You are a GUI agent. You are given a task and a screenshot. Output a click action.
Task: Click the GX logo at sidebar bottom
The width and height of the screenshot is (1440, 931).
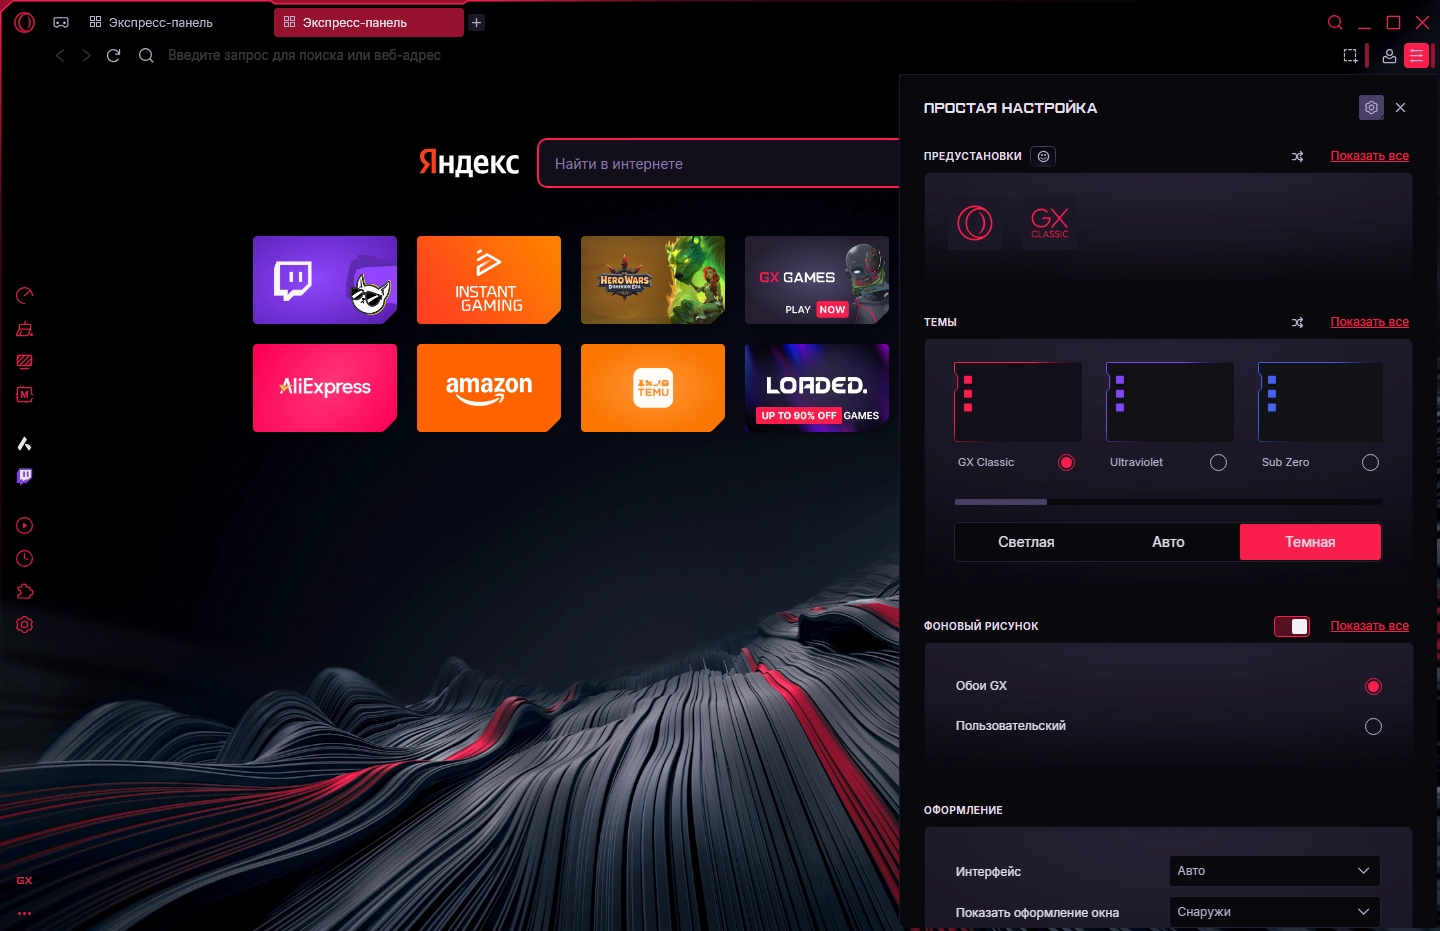click(x=25, y=881)
